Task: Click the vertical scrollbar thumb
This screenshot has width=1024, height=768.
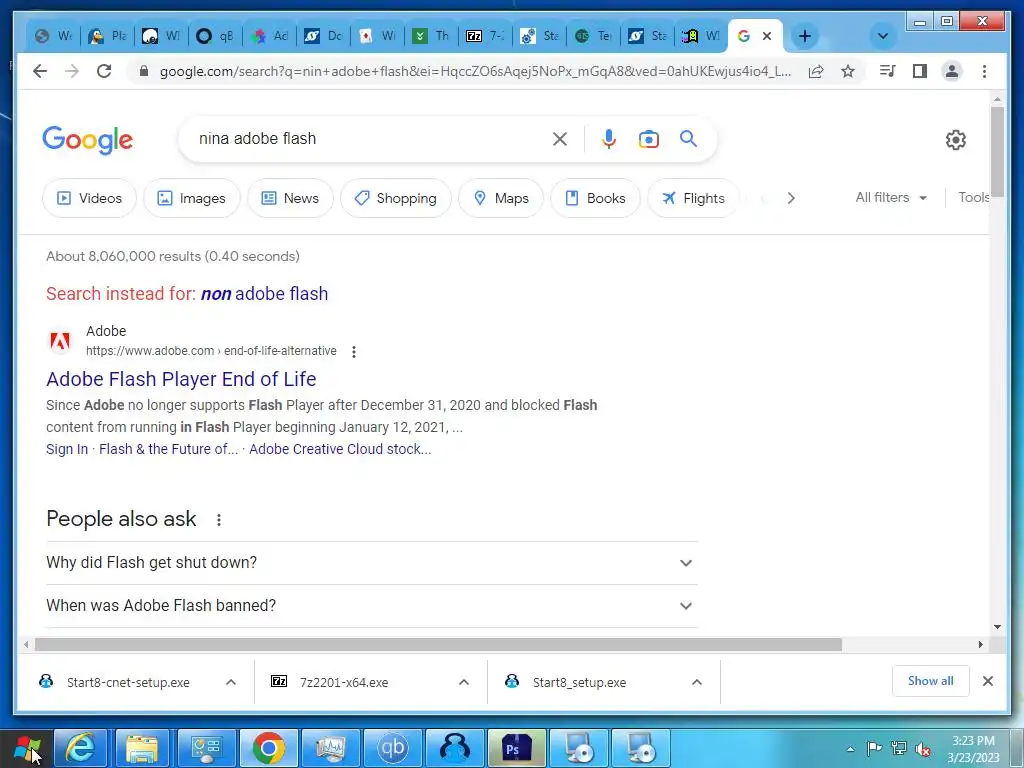Action: pos(997,151)
